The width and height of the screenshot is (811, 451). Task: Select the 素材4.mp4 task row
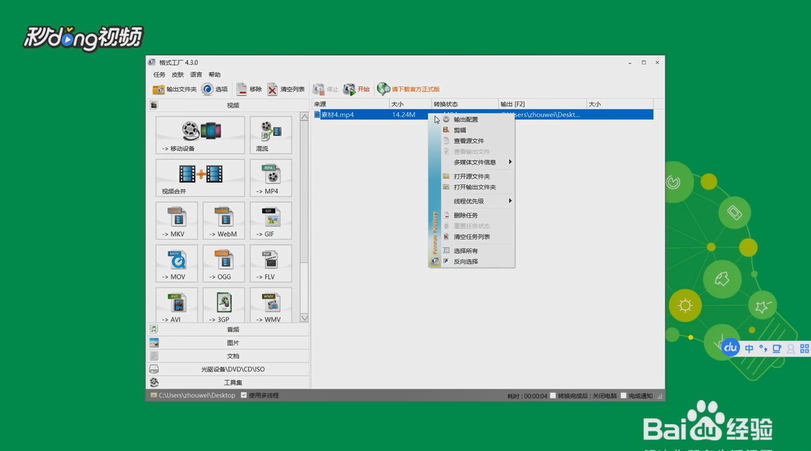(x=483, y=114)
